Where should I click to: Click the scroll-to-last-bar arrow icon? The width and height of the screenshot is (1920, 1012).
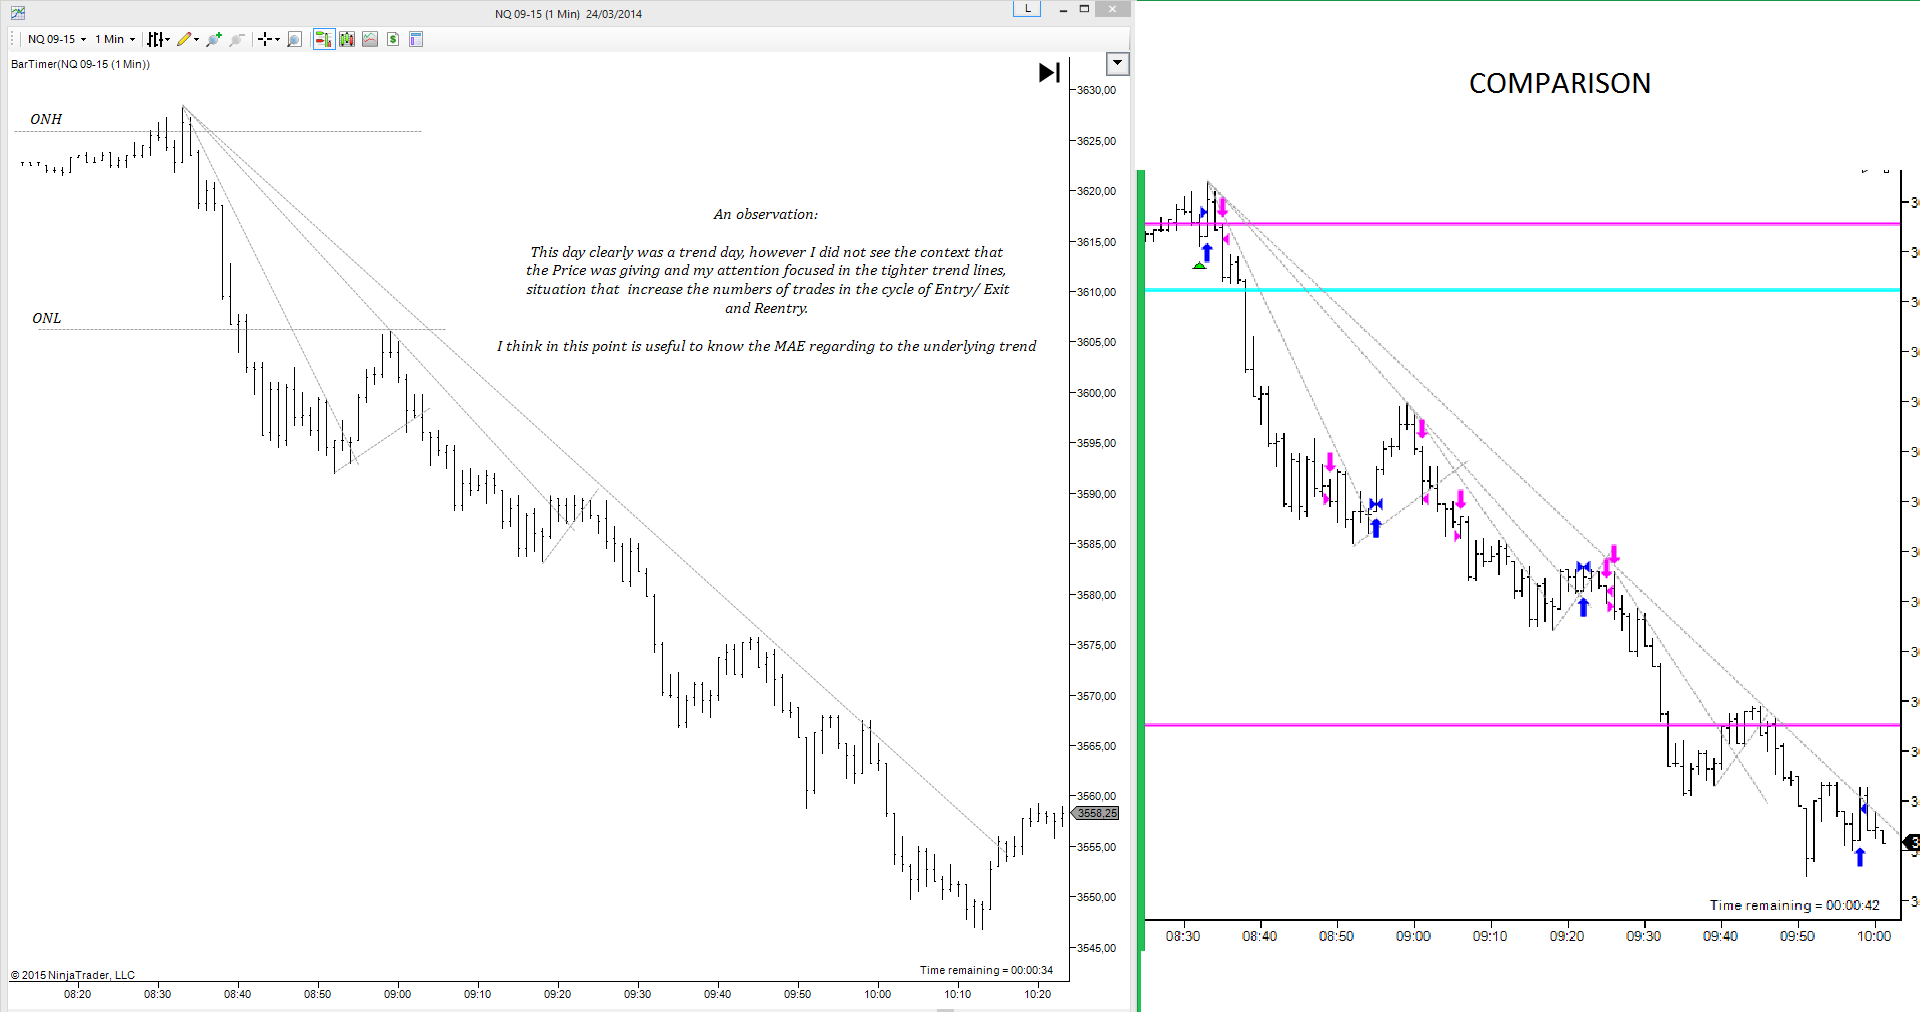point(1049,72)
